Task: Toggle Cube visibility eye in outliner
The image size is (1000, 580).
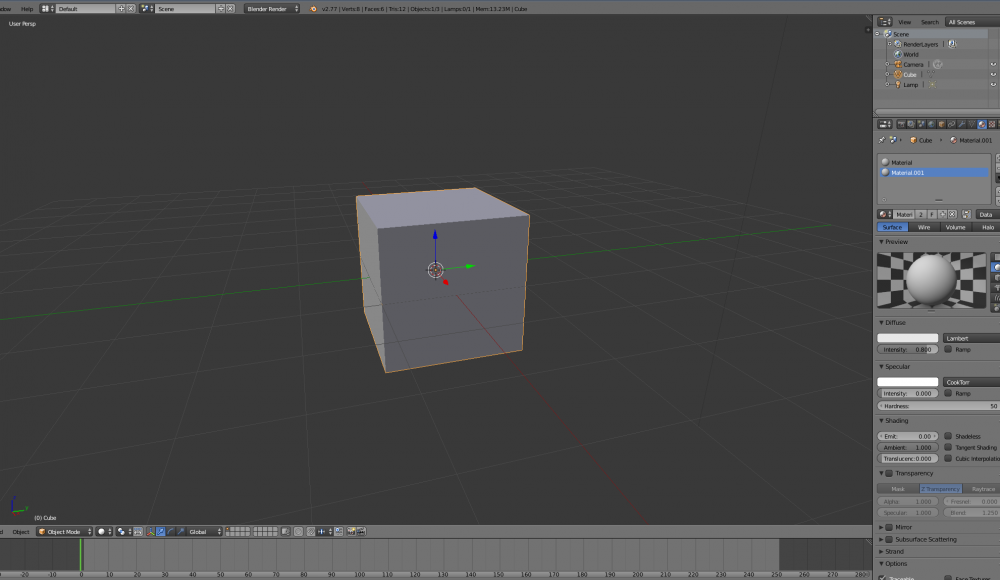Action: (993, 75)
